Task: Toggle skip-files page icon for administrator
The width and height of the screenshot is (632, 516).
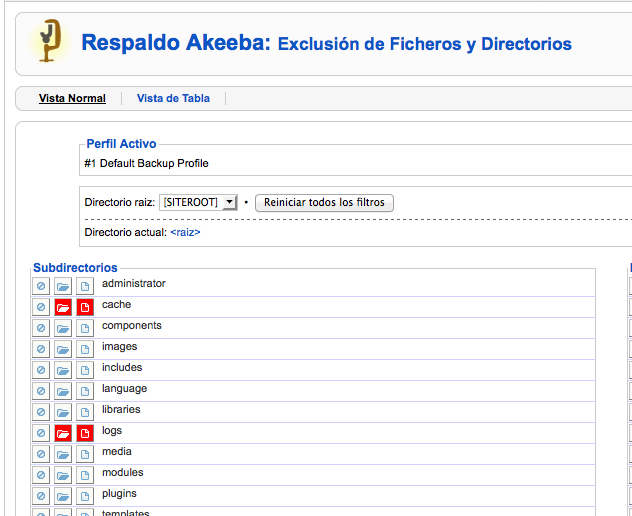Action: click(x=85, y=286)
